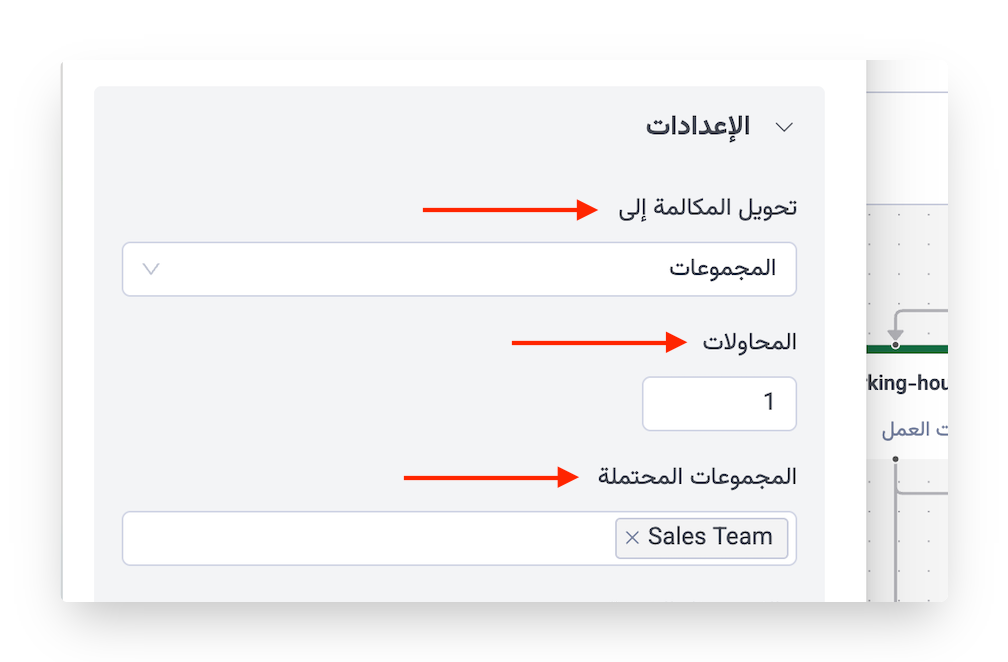Click the dropdown arrow of call transfer field
This screenshot has height=662, width=1008.
click(x=151, y=269)
